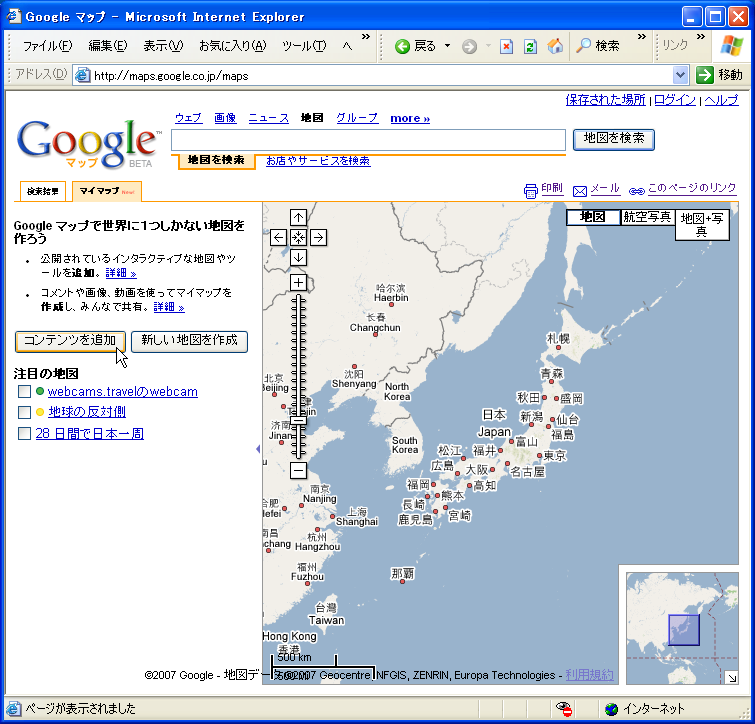Collapse the left panel with the blue arrow
The width and height of the screenshot is (755, 724).
pos(258,449)
